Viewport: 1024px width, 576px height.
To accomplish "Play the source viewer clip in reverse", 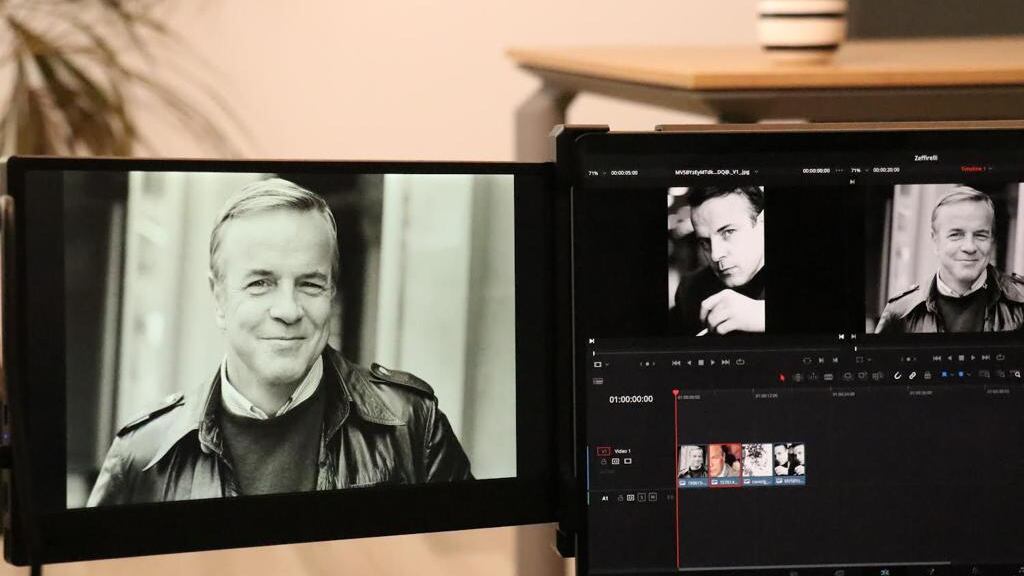I will click(x=689, y=362).
